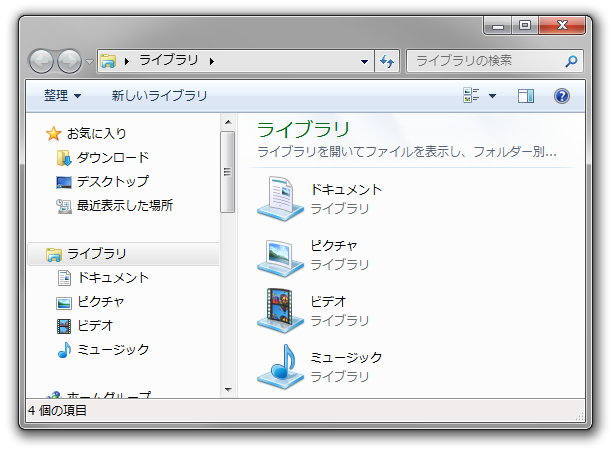Click the music note icon in the navigation tree

(64, 350)
